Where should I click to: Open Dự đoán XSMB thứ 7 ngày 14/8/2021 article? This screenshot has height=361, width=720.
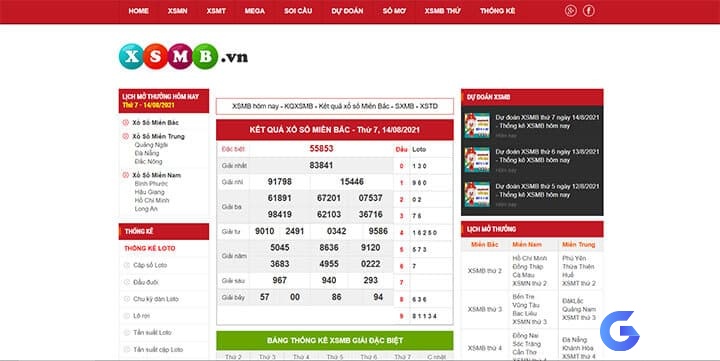tap(547, 122)
